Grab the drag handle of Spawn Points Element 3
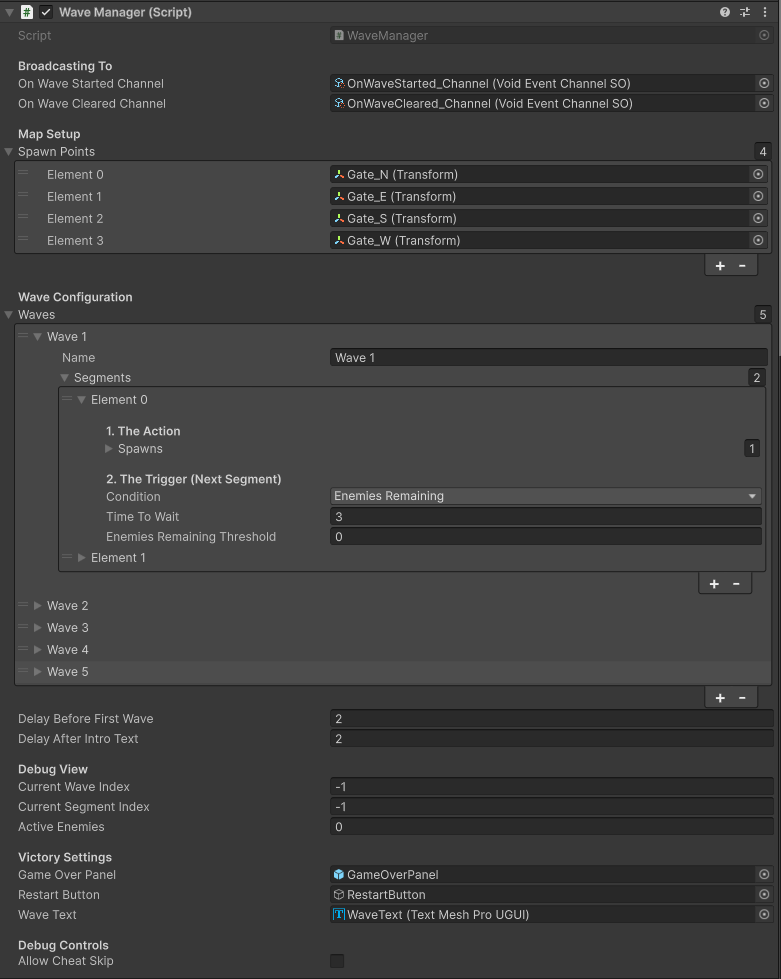Image resolution: width=781 pixels, height=979 pixels. (x=23, y=238)
